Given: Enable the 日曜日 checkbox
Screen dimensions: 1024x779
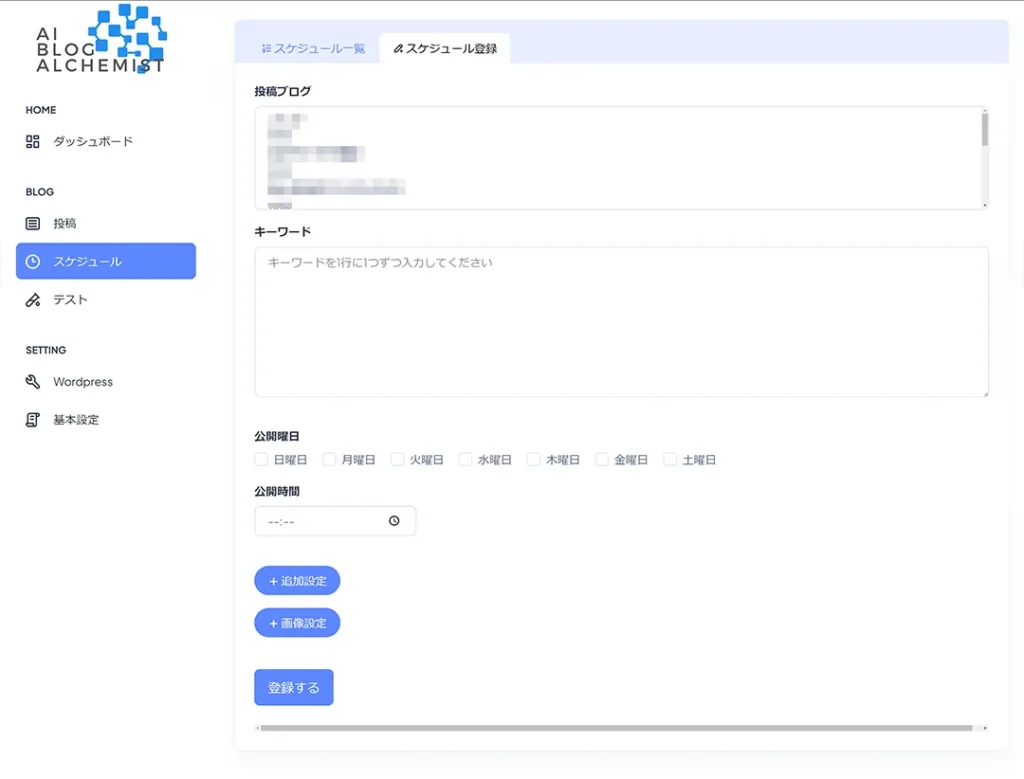Looking at the screenshot, I should [x=261, y=459].
